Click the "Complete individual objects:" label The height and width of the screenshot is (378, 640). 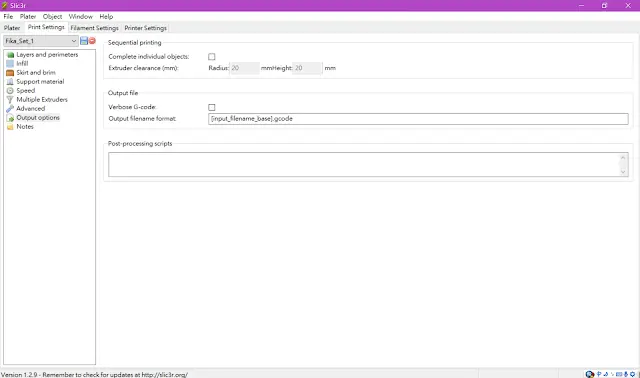point(149,57)
